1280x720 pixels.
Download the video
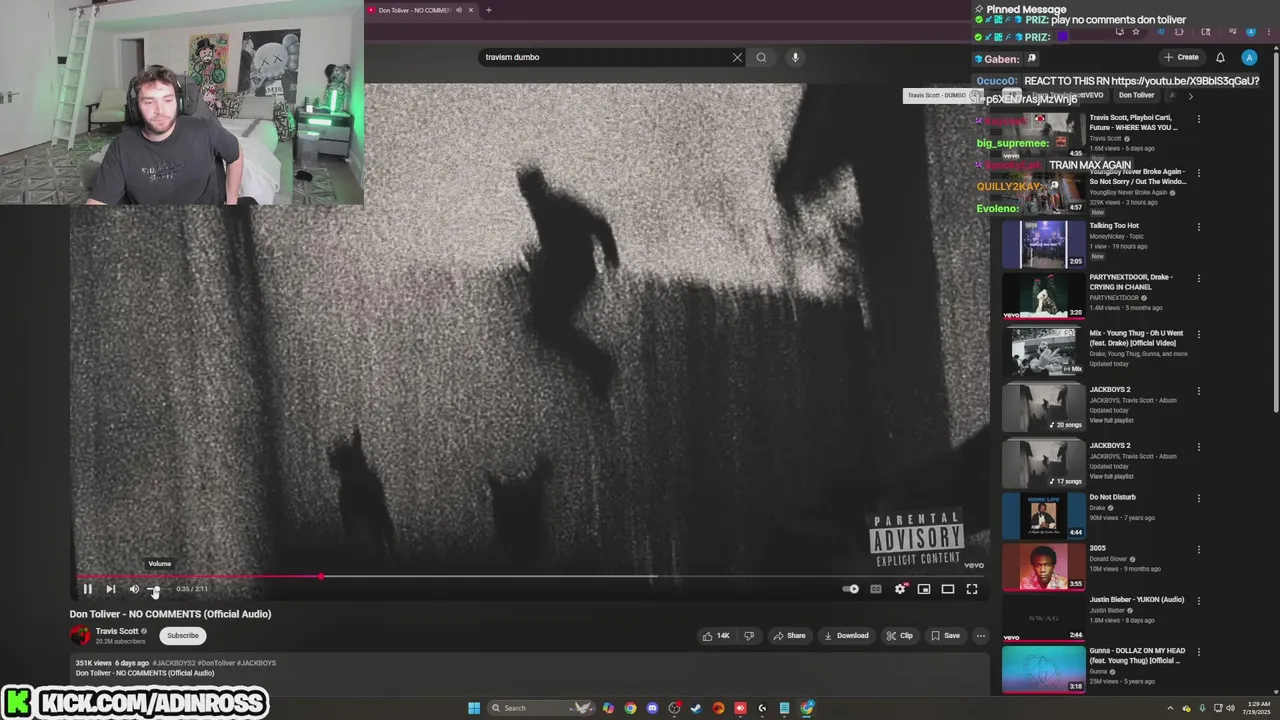[x=846, y=635]
